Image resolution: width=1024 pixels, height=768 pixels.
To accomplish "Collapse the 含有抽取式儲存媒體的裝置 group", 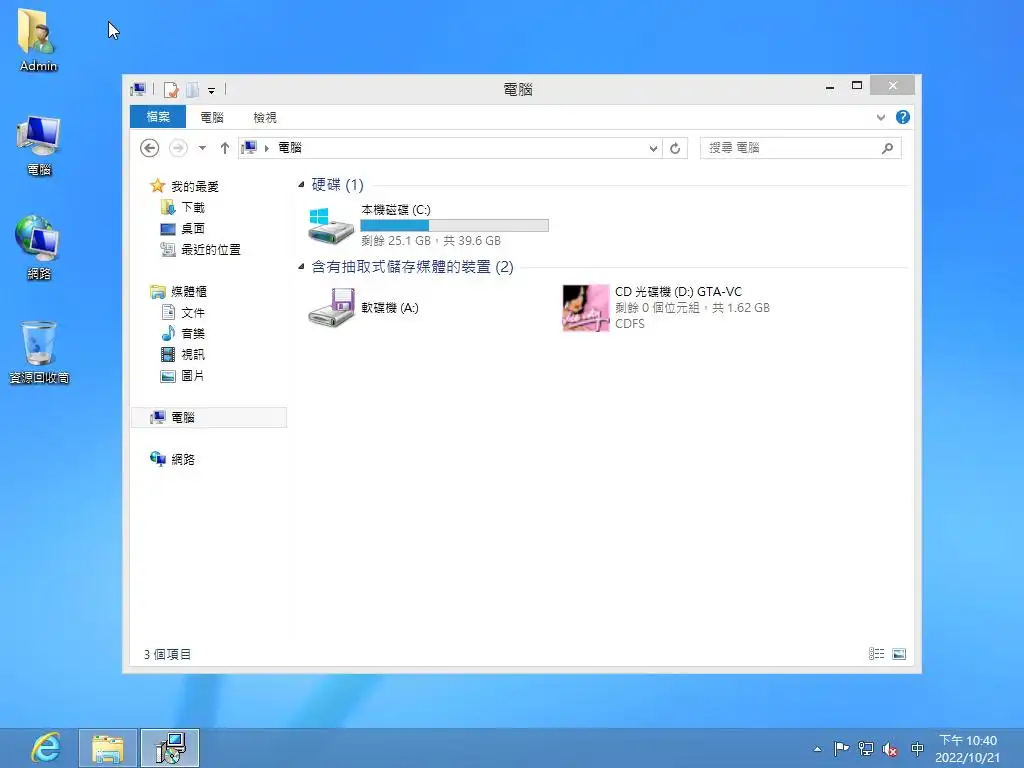I will [x=301, y=266].
